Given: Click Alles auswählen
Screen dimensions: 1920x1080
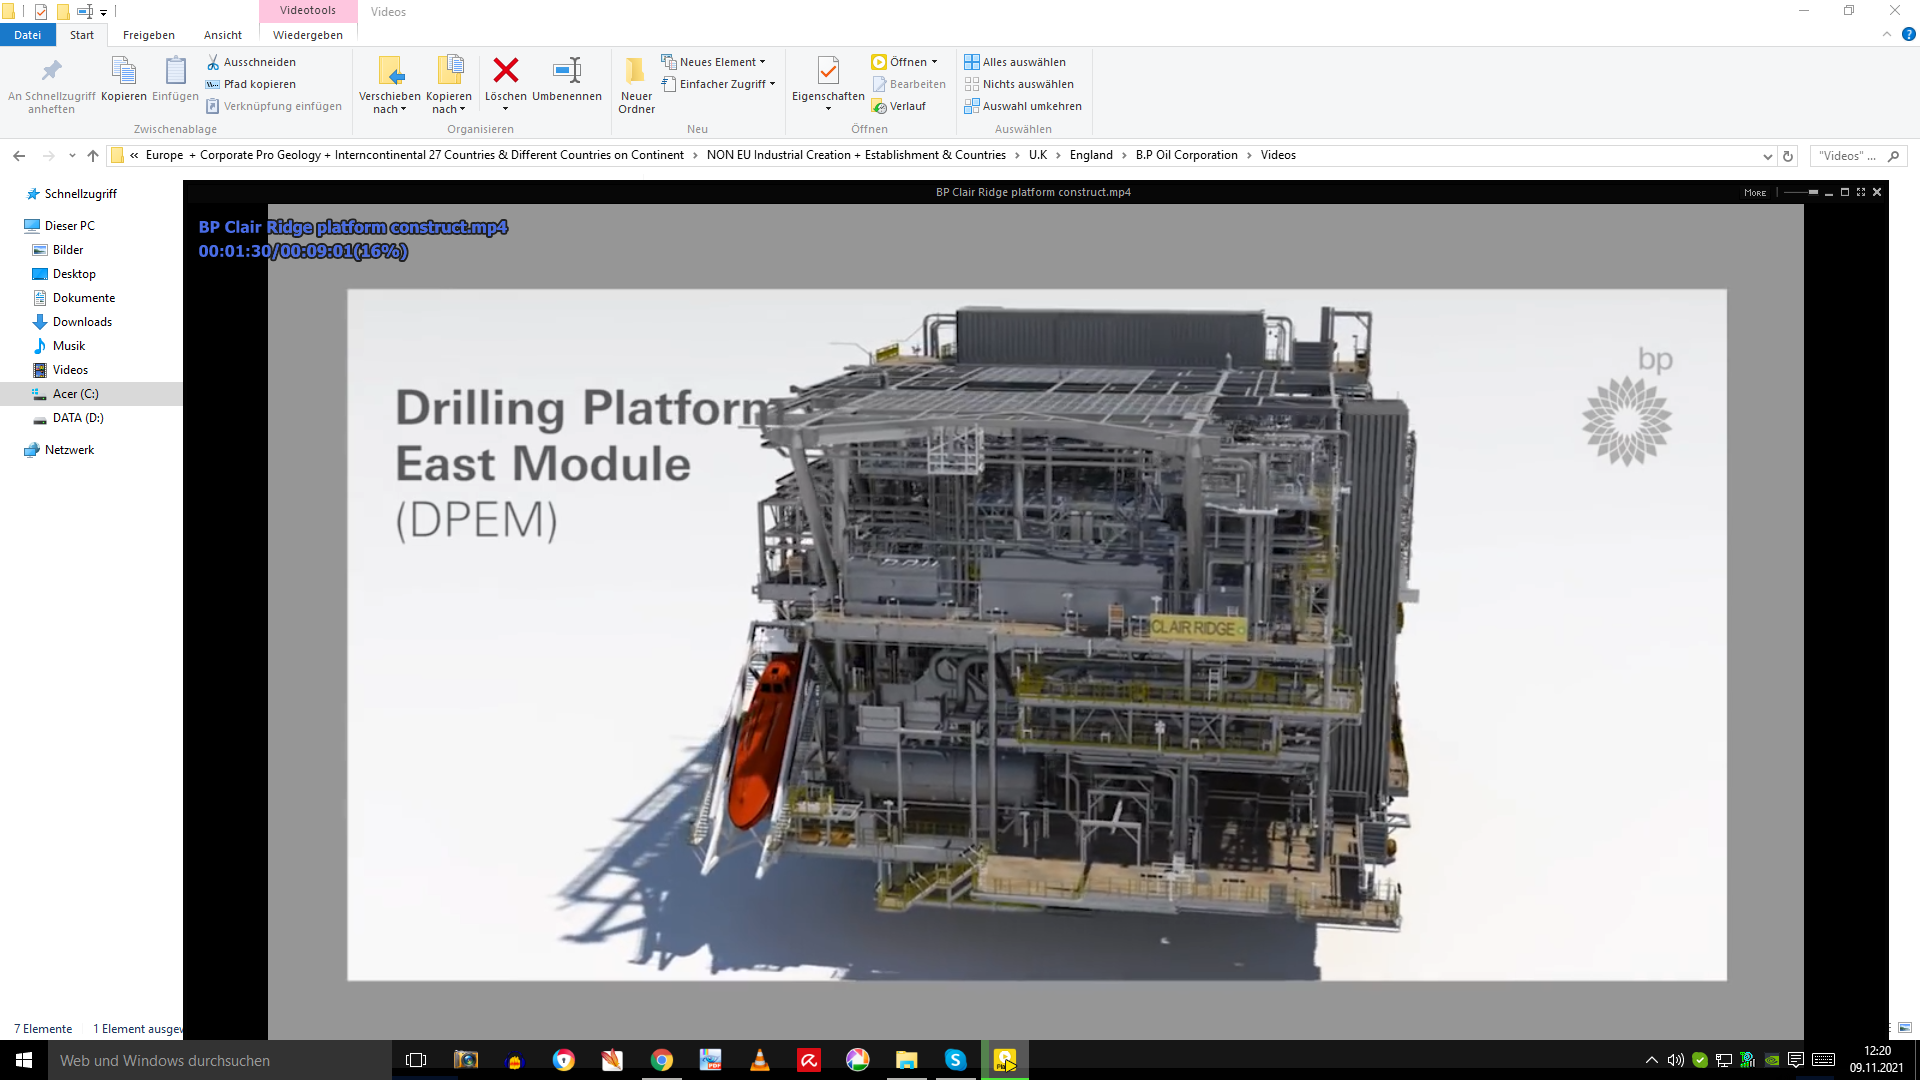Looking at the screenshot, I should pos(1015,62).
